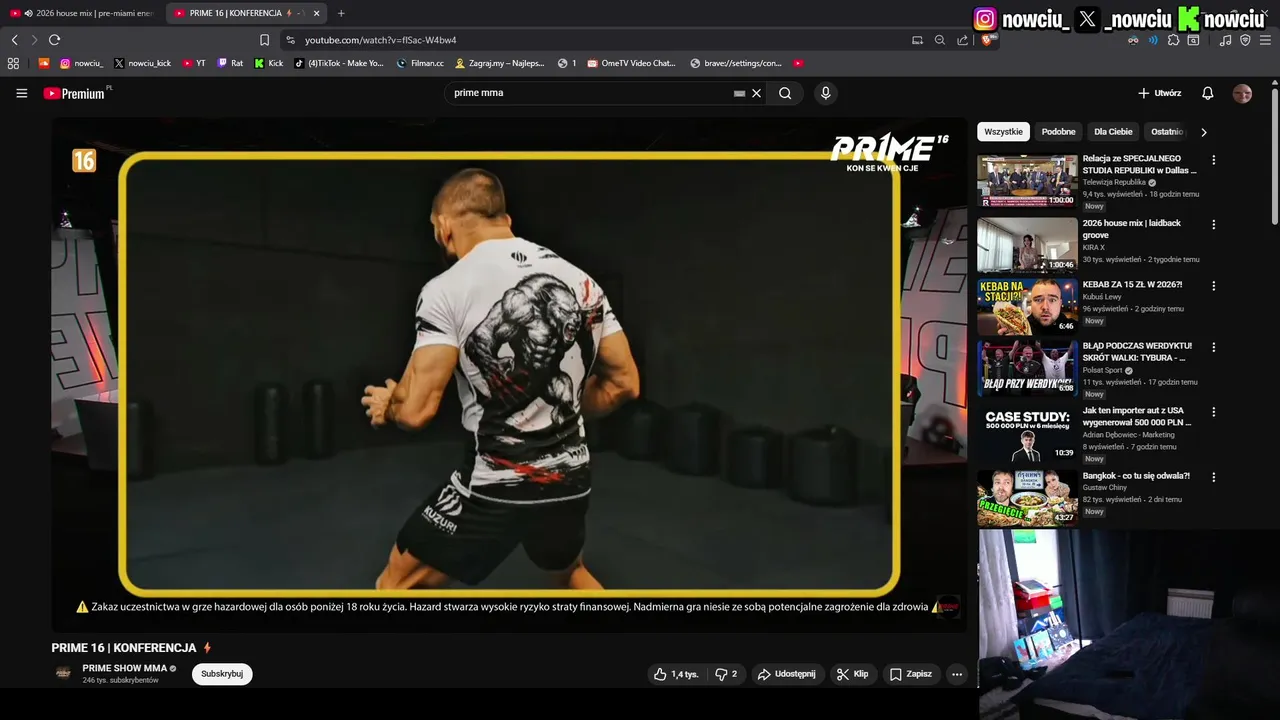1280x720 pixels.
Task: Open Brave VPN shield icon
Action: tap(1245, 40)
